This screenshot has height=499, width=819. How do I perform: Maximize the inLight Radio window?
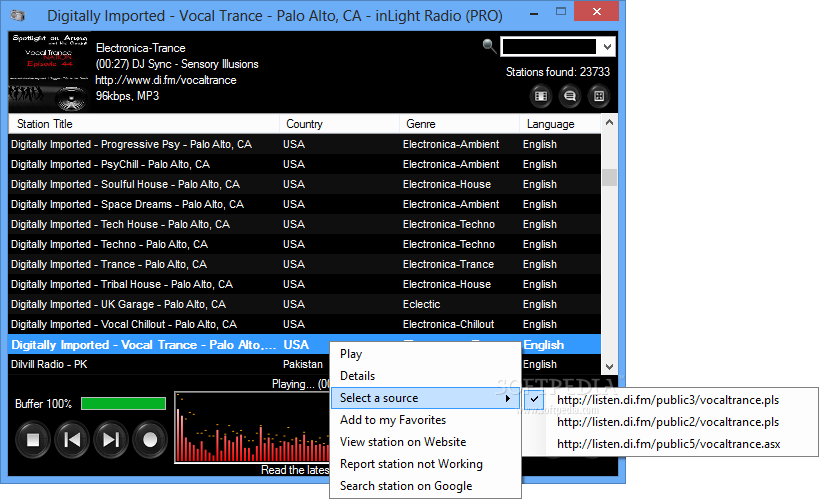(561, 11)
